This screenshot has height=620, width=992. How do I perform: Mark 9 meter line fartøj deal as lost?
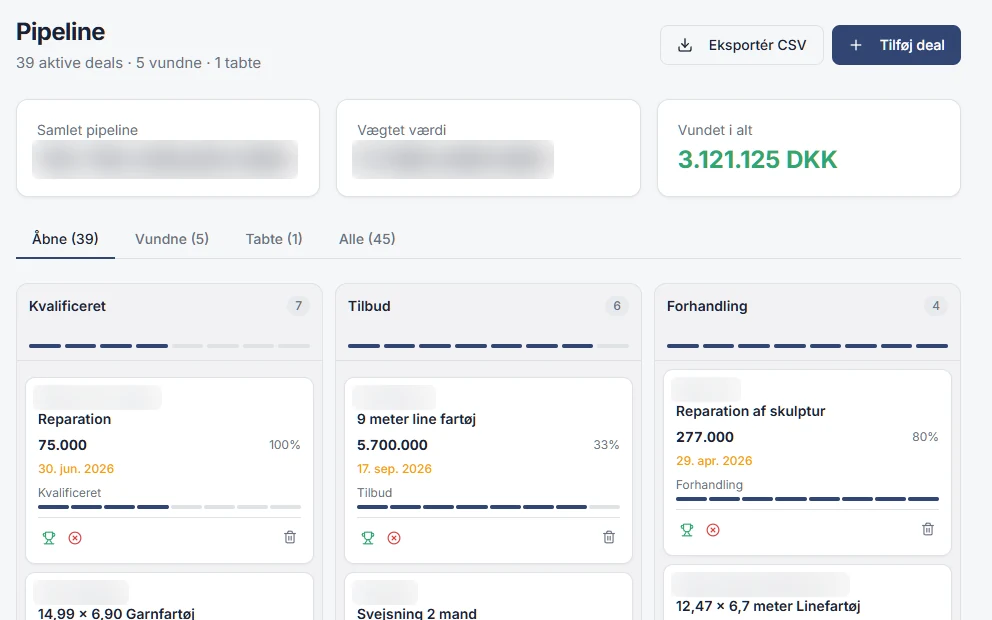point(394,538)
